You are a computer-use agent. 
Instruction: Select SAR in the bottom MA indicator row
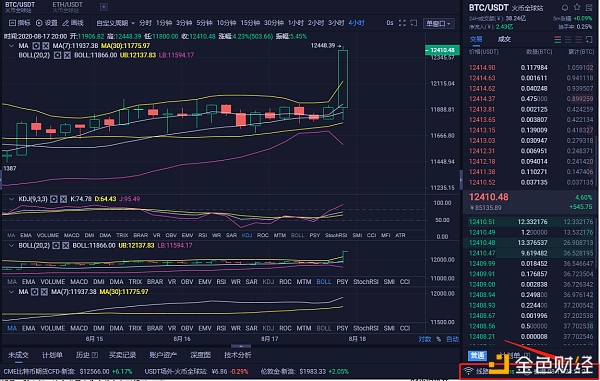pos(251,328)
